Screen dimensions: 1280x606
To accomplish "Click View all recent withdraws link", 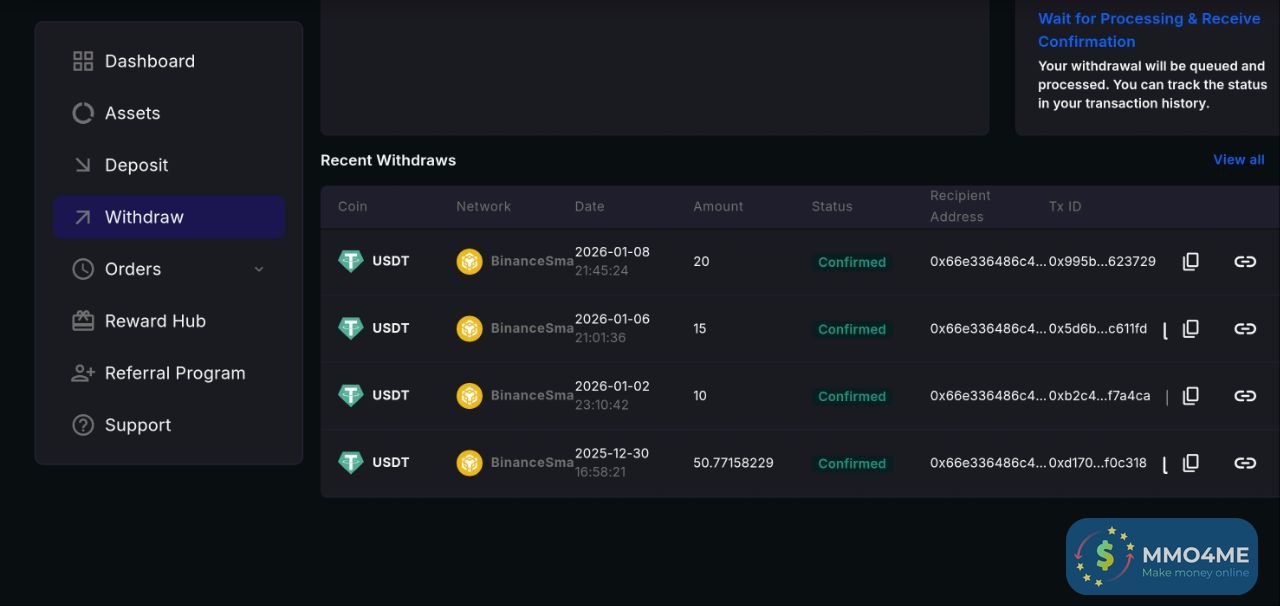I will [x=1238, y=160].
